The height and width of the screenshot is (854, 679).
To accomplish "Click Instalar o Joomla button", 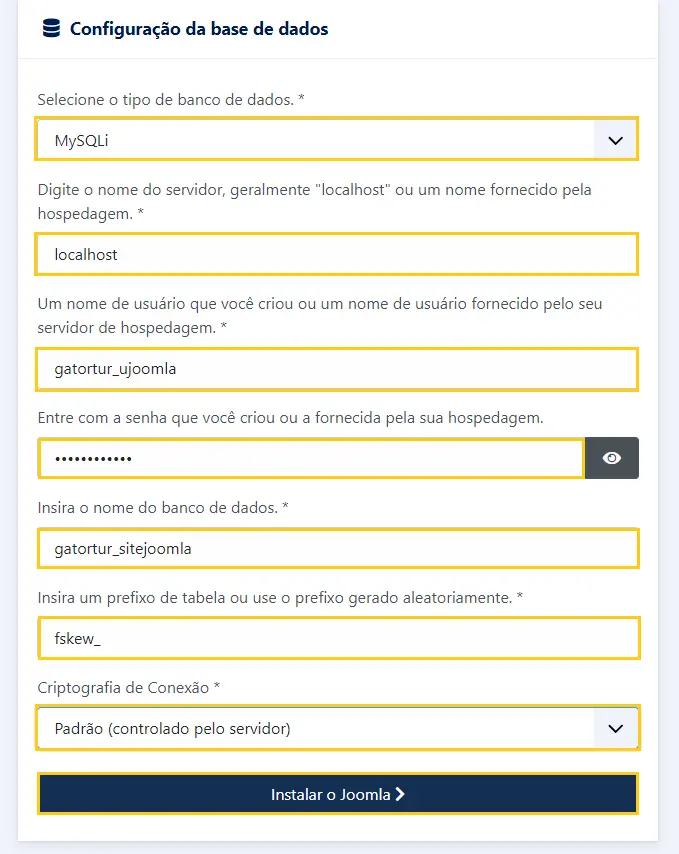I will tap(338, 794).
